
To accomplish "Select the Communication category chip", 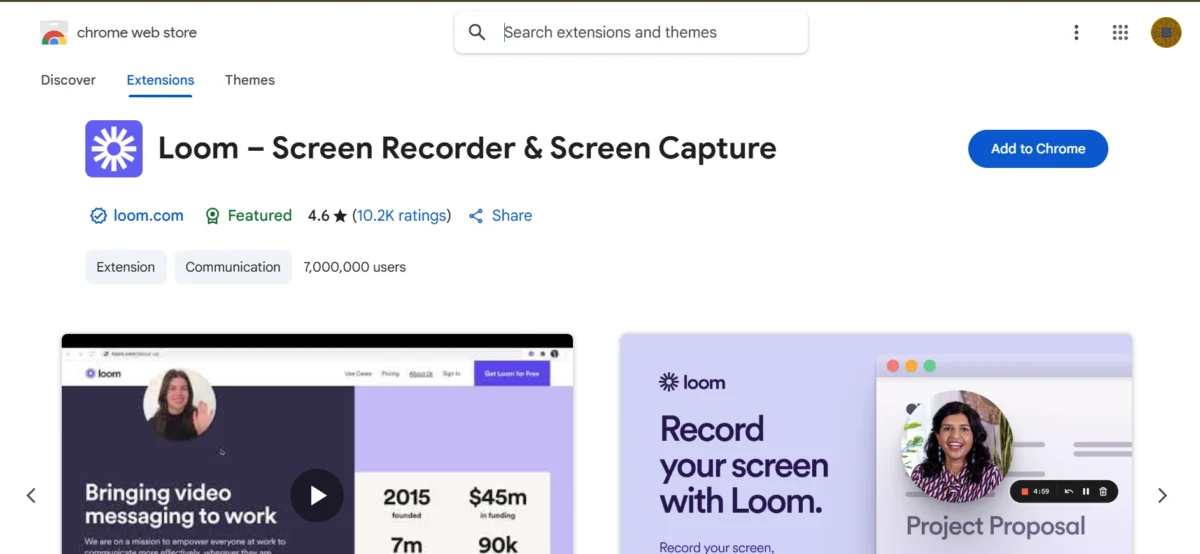I will (233, 267).
